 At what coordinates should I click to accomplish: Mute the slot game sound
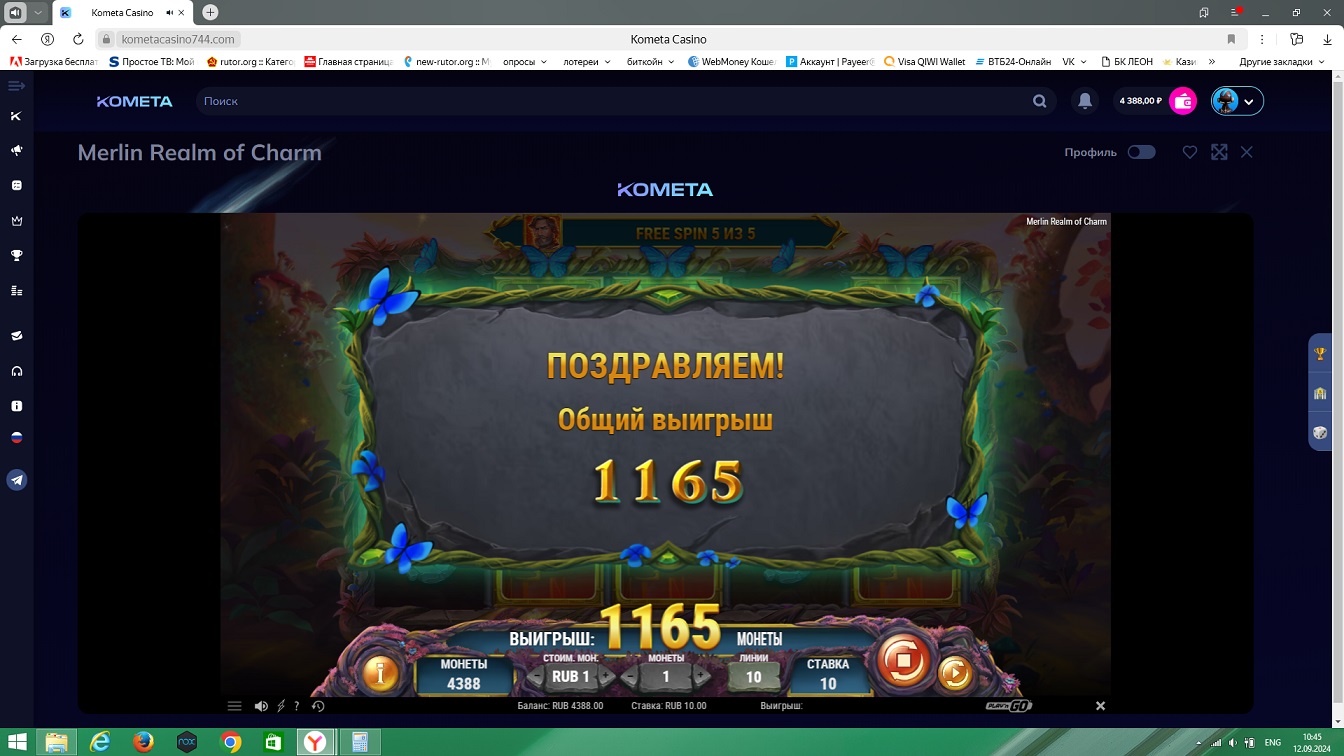click(x=261, y=706)
